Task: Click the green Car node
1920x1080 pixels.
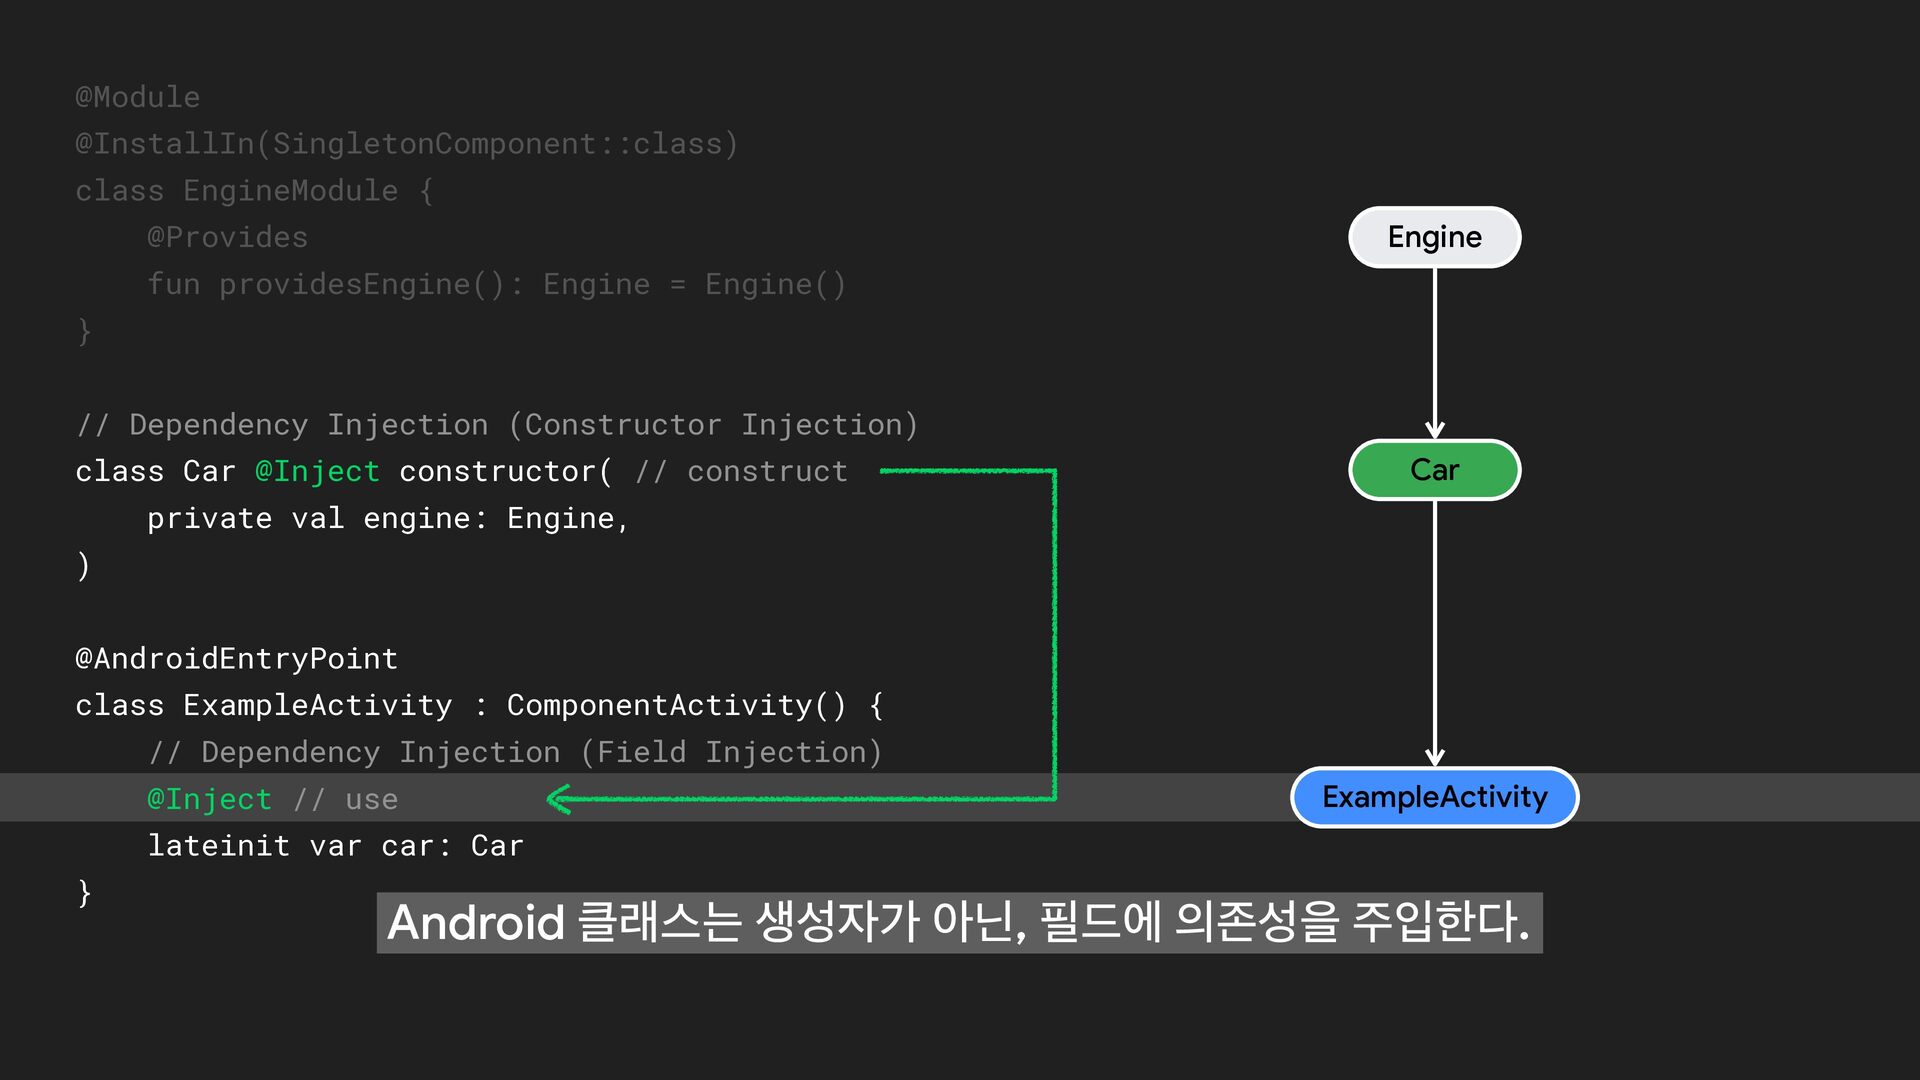Action: click(x=1434, y=470)
